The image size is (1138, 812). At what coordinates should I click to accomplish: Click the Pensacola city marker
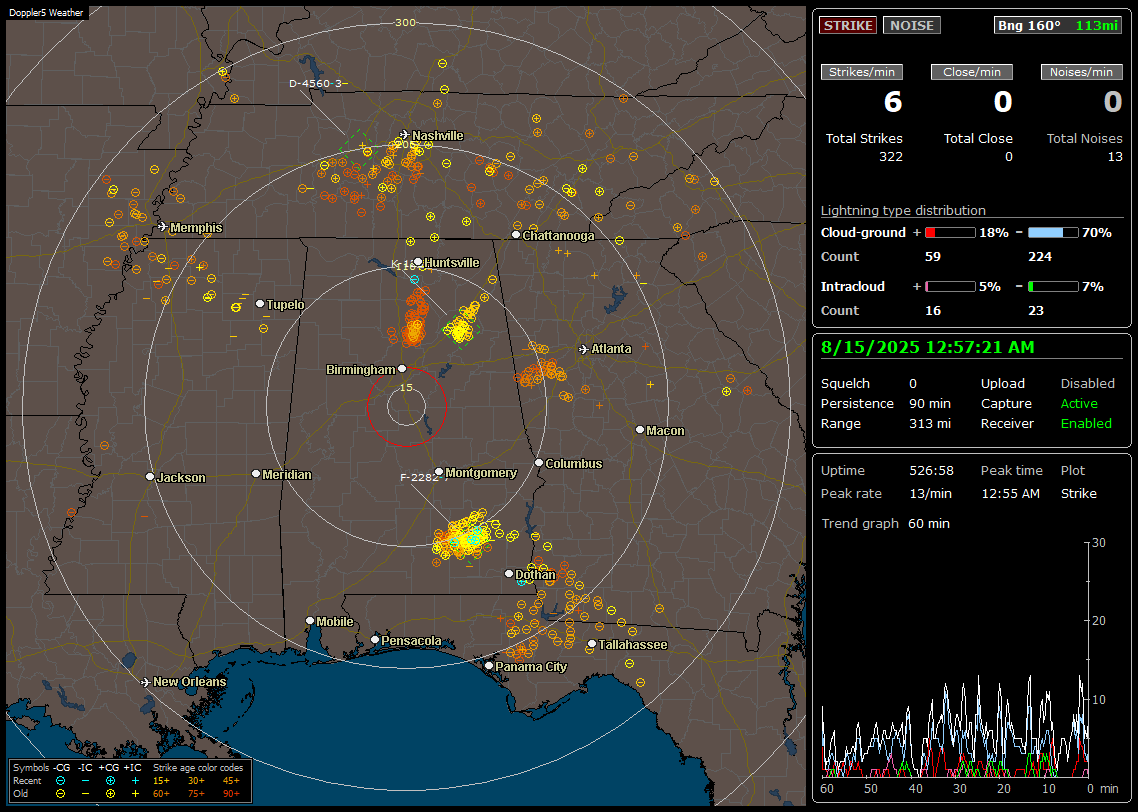pyautogui.click(x=374, y=640)
